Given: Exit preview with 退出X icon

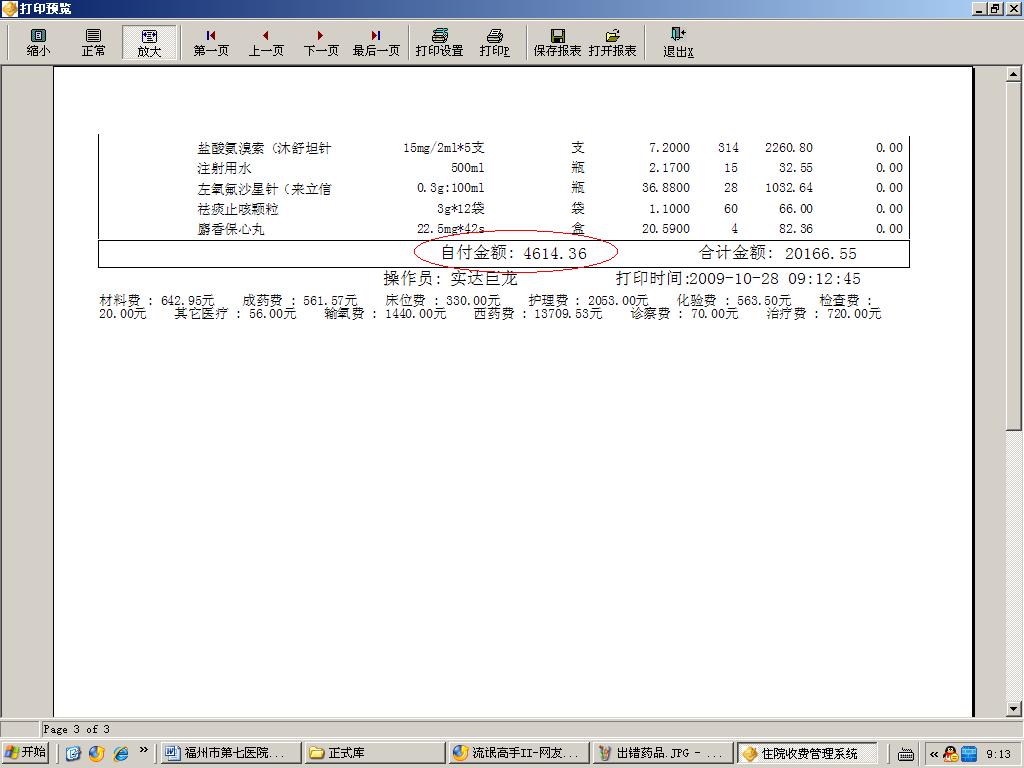Looking at the screenshot, I should pyautogui.click(x=678, y=42).
